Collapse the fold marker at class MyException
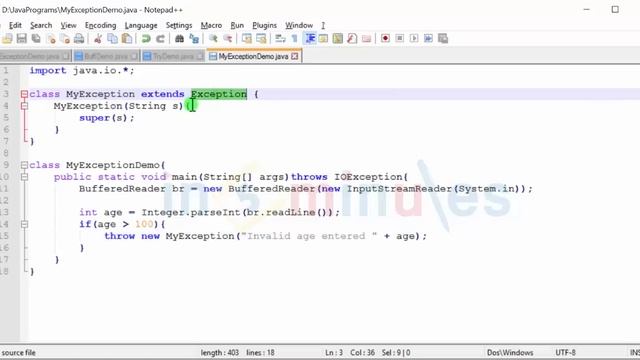Viewport: 640px width, 360px height. 24,94
